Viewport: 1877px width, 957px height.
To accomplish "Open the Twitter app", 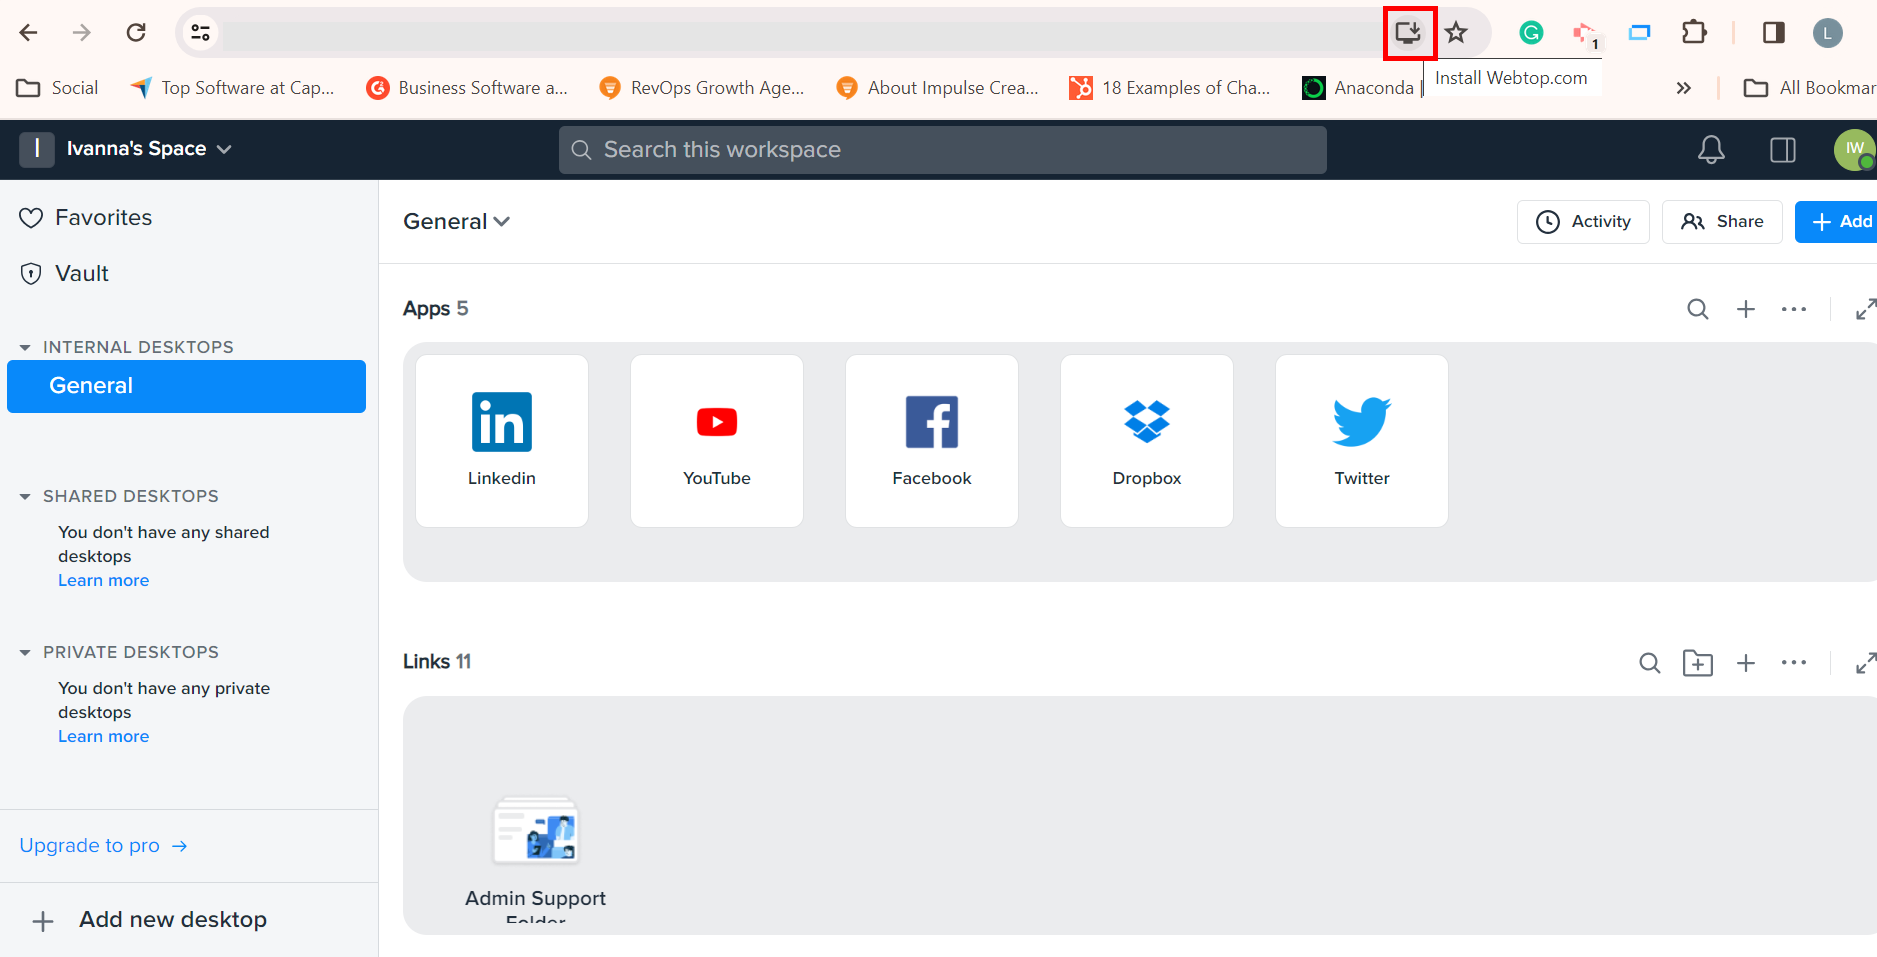I will click(1361, 440).
